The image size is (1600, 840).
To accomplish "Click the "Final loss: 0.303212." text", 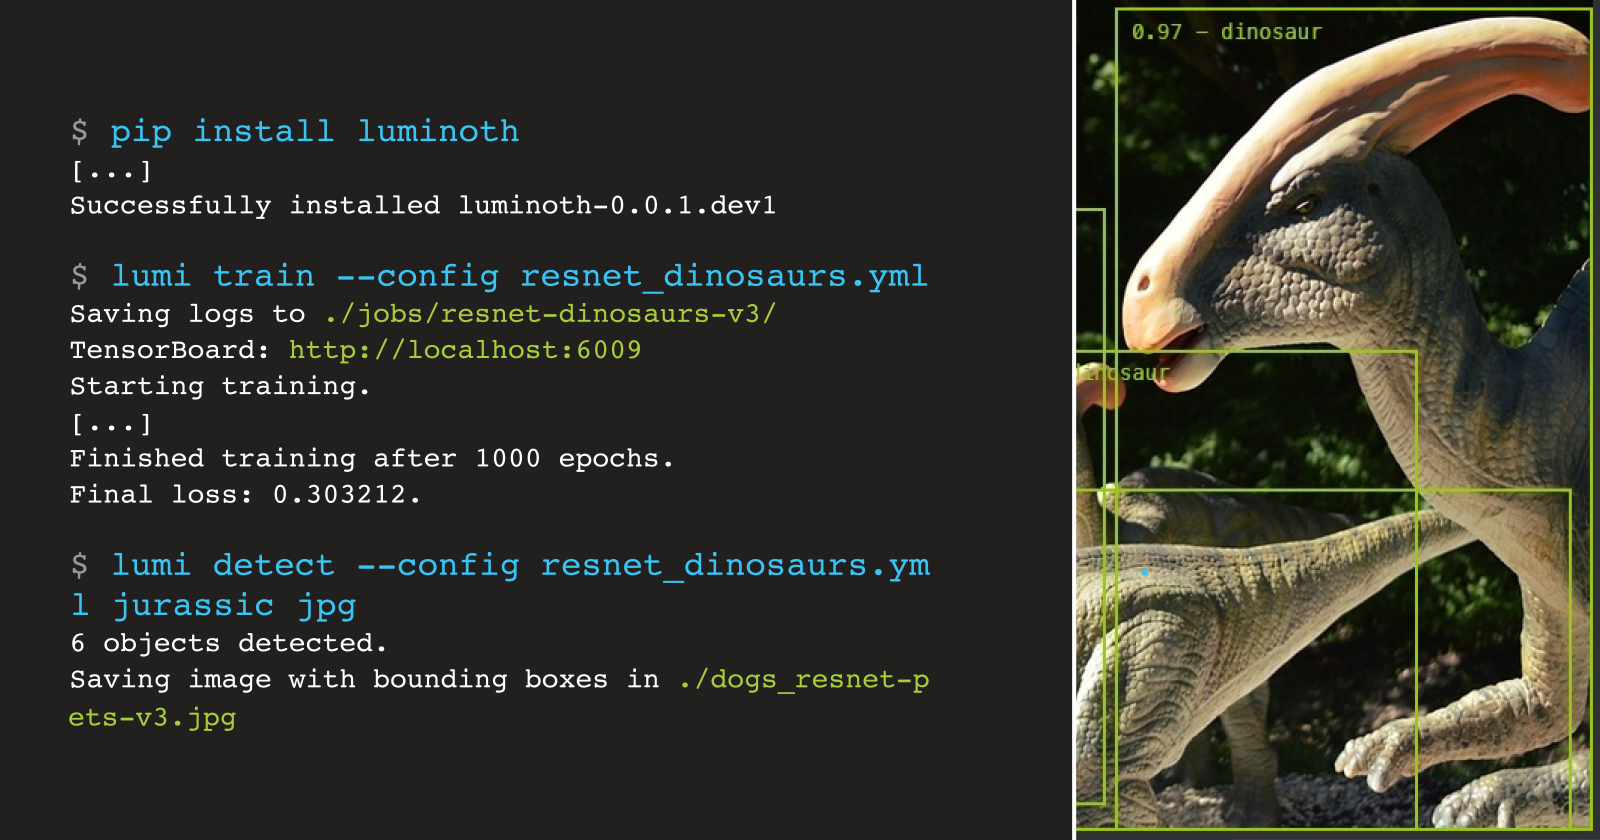I will coord(245,495).
